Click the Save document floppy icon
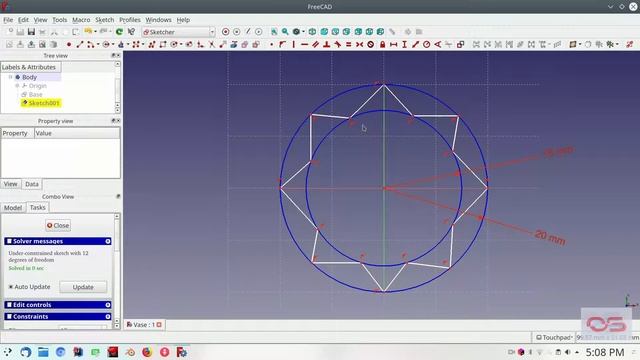 (31, 32)
